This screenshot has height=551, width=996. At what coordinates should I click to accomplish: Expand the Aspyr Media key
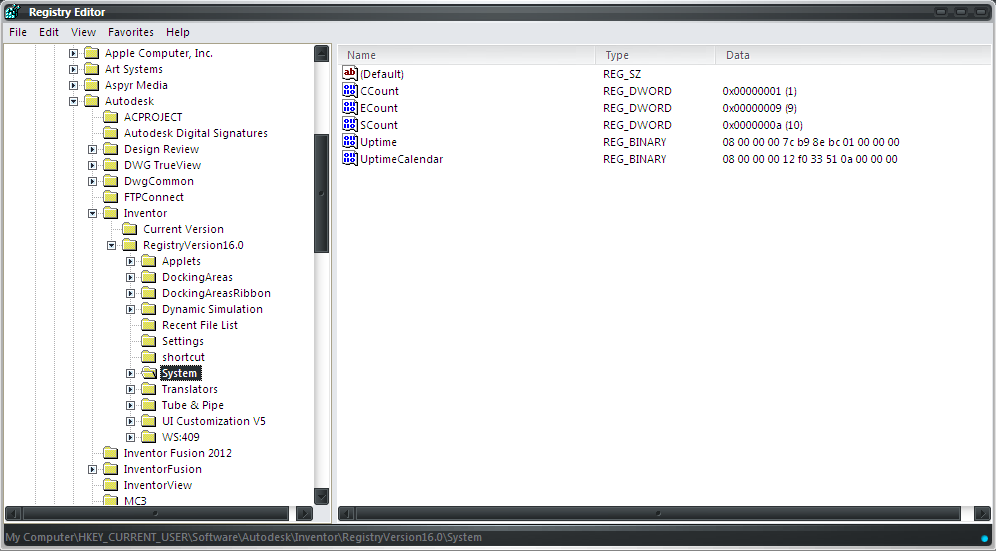(x=74, y=85)
